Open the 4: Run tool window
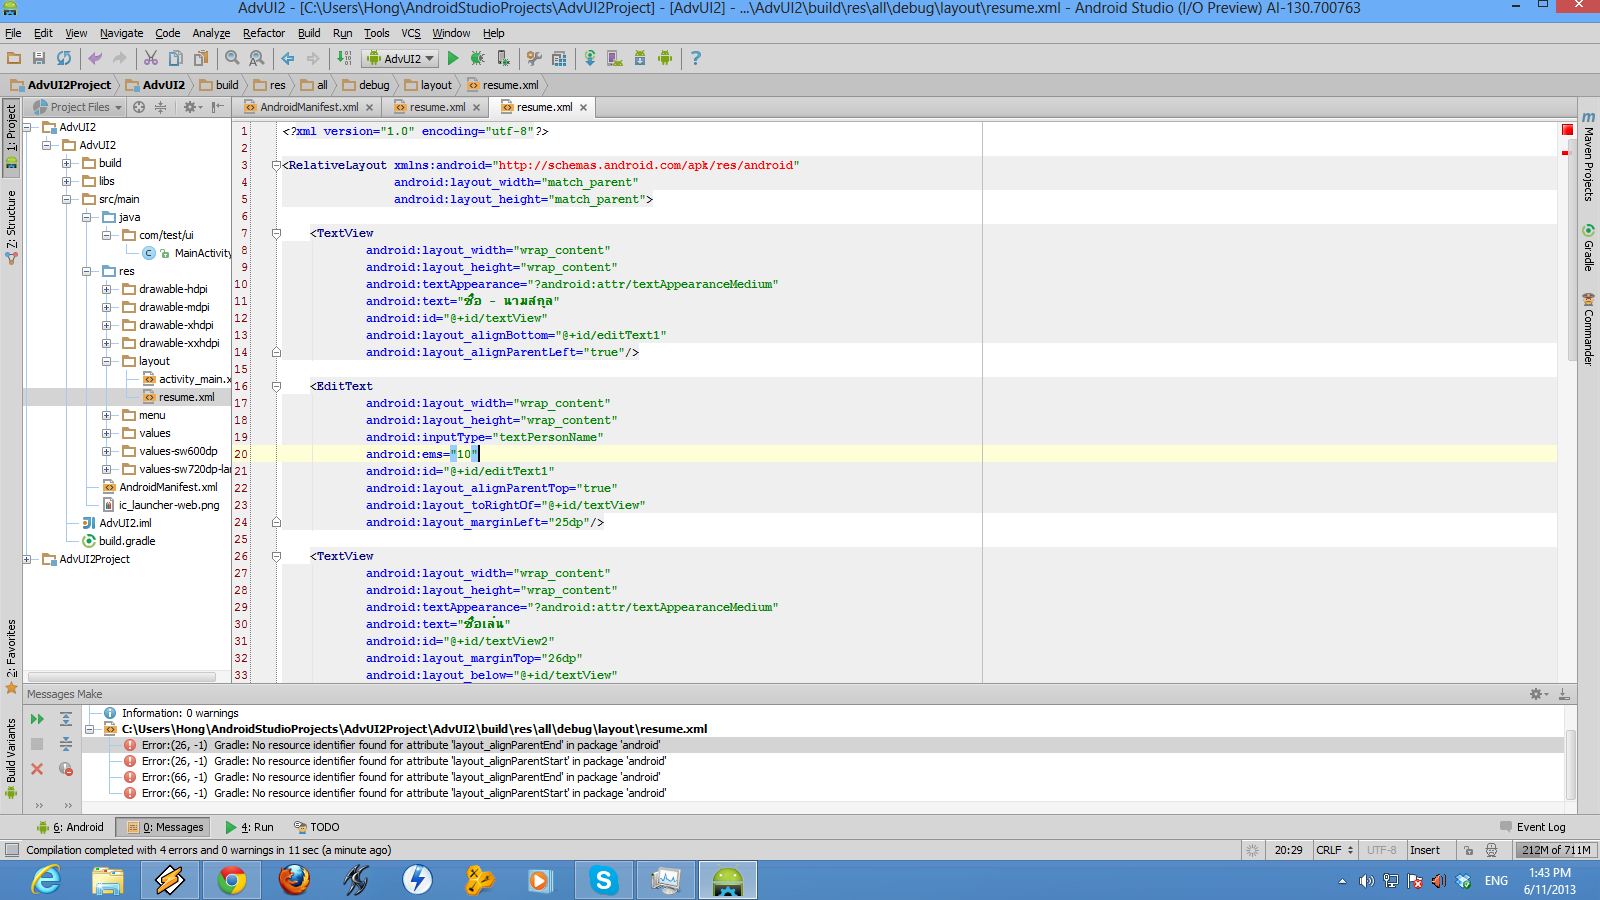1600x900 pixels. click(x=250, y=827)
